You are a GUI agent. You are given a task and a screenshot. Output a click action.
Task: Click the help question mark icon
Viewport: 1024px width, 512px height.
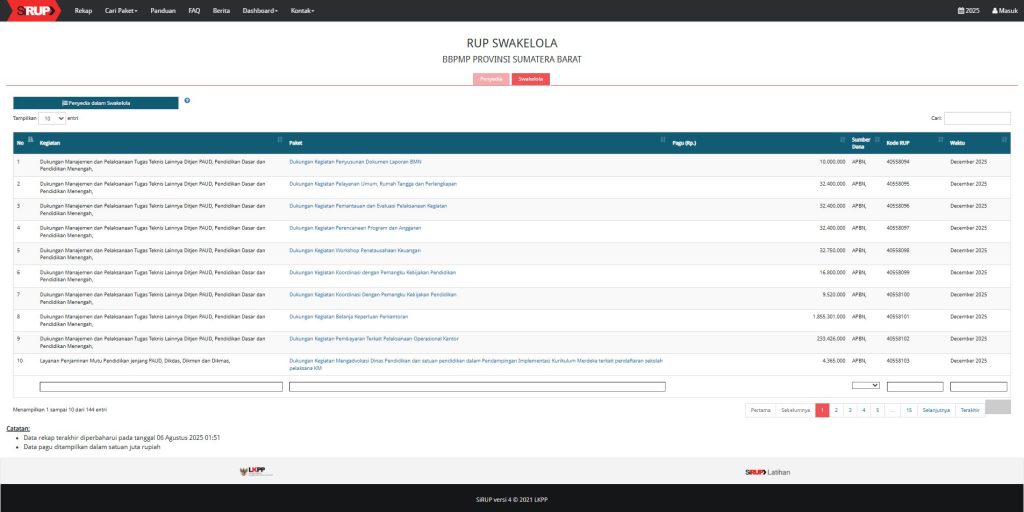coord(187,101)
